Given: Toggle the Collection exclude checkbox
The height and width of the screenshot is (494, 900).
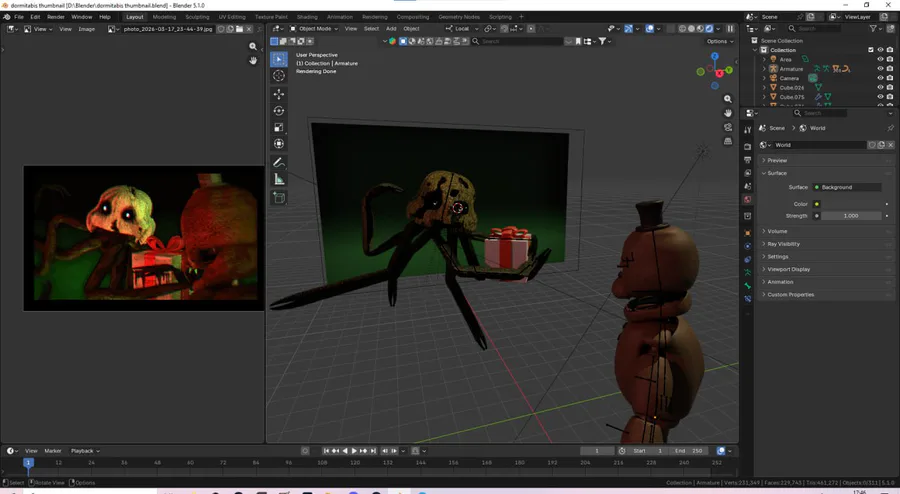Looking at the screenshot, I should (871, 50).
